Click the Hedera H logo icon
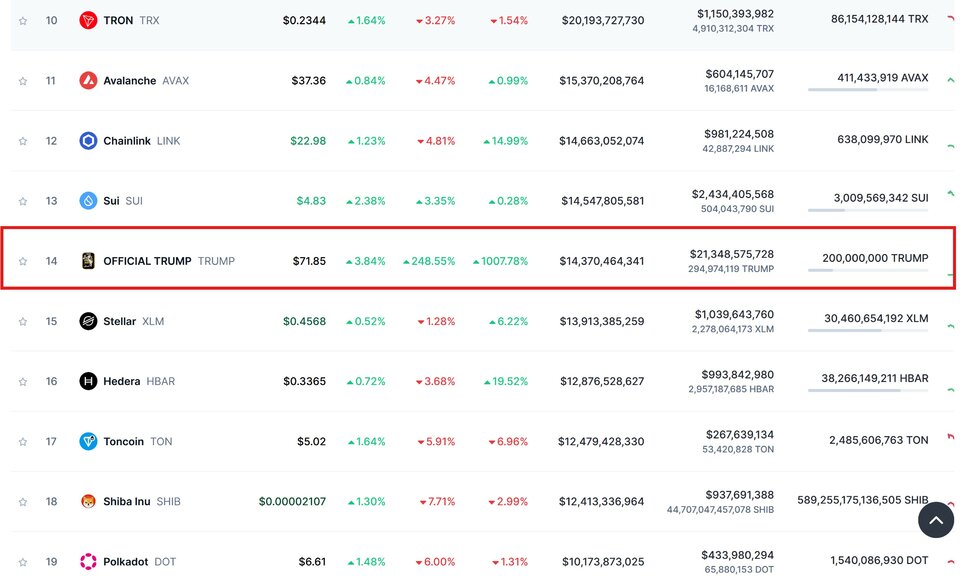Image resolution: width=960 pixels, height=576 pixels. point(88,381)
